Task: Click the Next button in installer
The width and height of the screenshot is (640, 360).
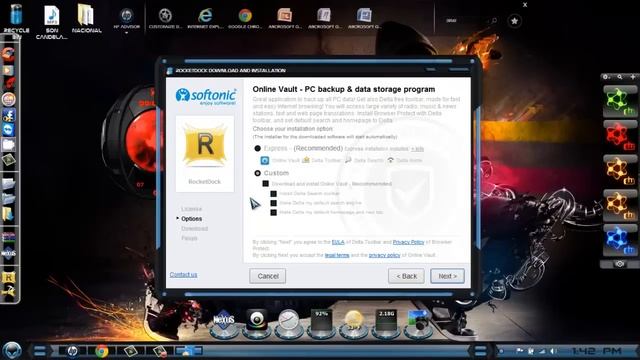Action: click(x=447, y=276)
